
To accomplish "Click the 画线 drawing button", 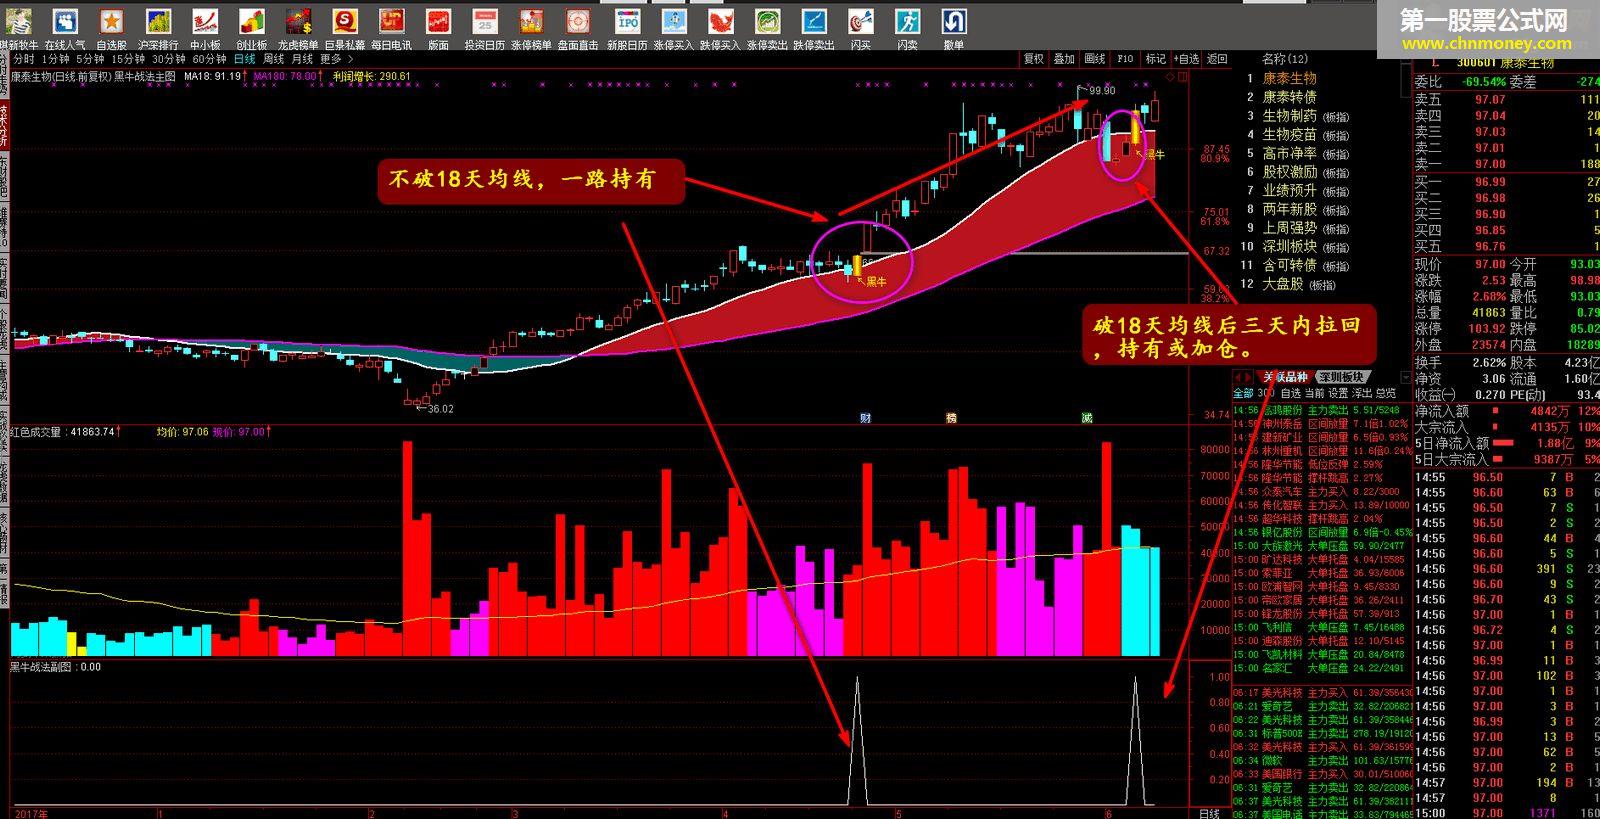I will tap(1095, 59).
